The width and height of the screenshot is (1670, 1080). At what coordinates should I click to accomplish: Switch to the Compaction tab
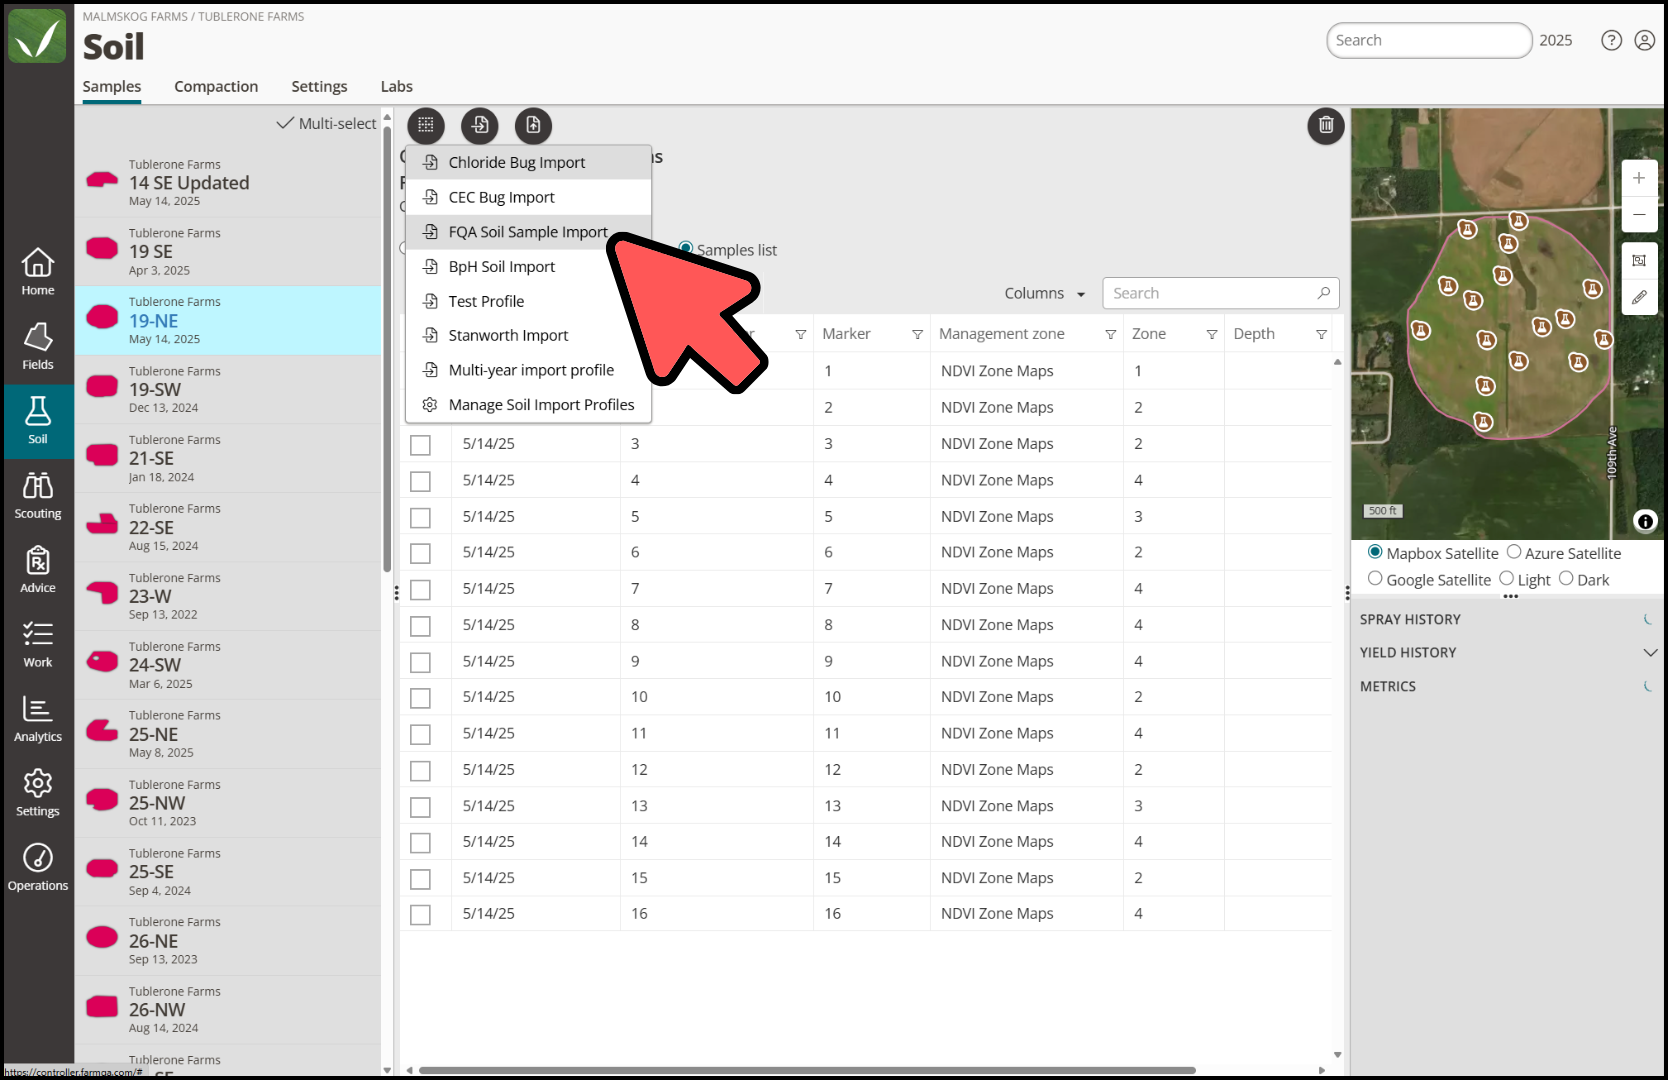tap(216, 86)
